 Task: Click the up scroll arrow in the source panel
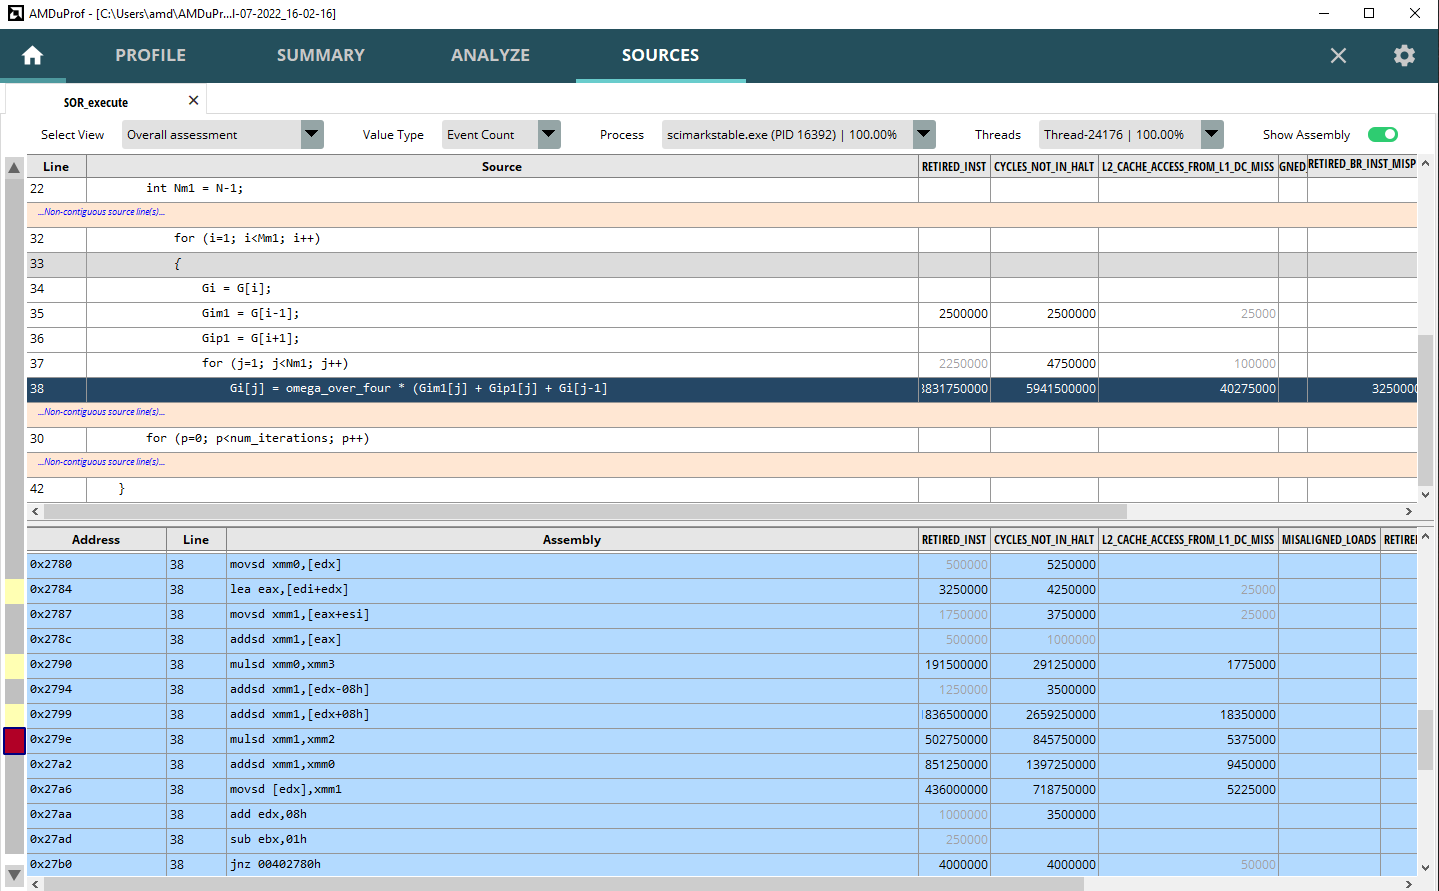(x=1424, y=162)
